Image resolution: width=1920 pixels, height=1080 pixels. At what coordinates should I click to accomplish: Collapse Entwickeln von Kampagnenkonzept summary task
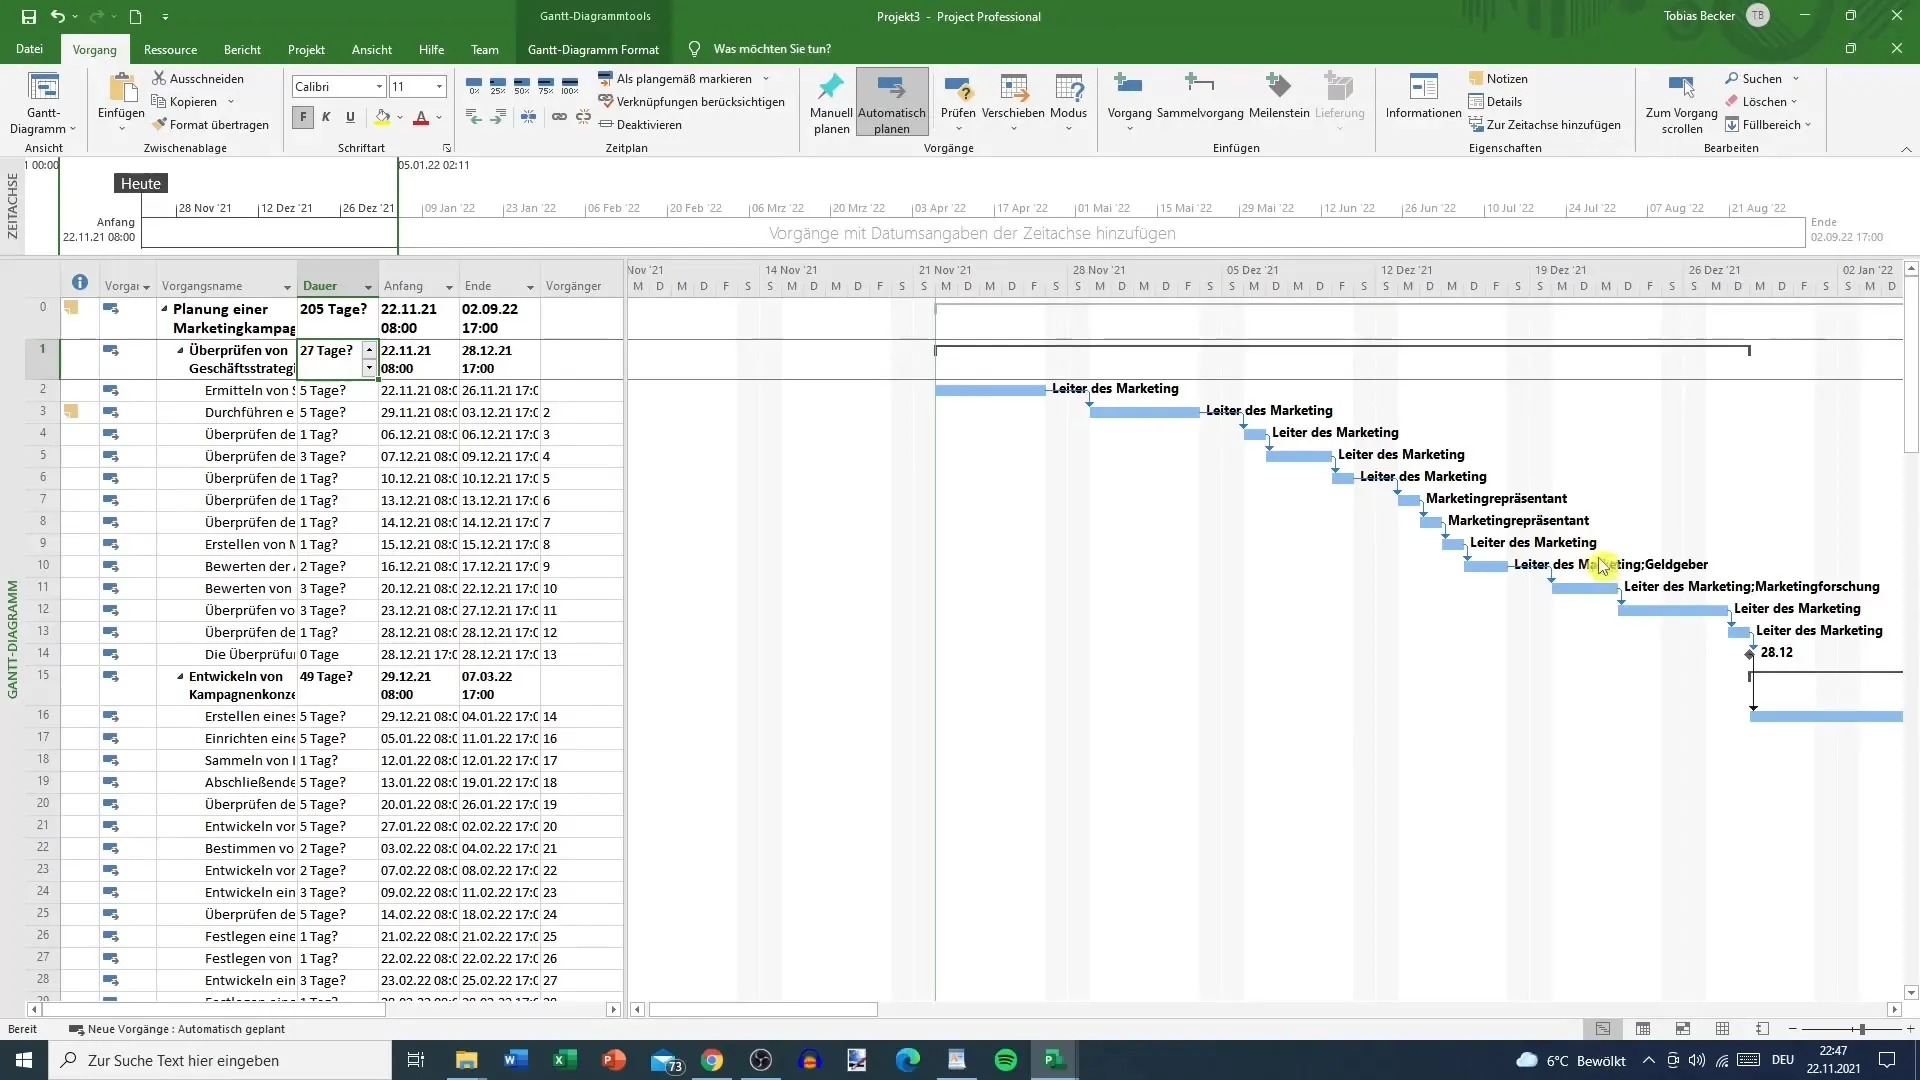point(180,677)
